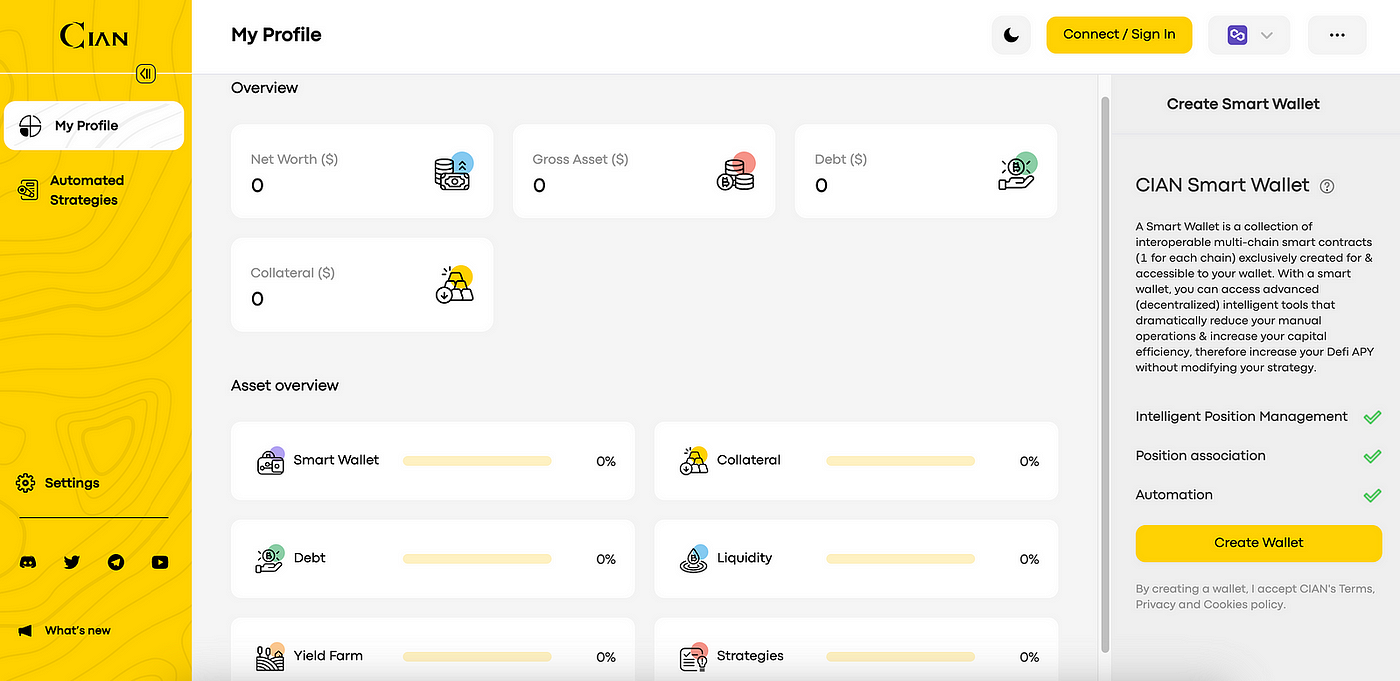Click Connect / Sign In button
Image resolution: width=1400 pixels, height=681 pixels.
tap(1119, 35)
